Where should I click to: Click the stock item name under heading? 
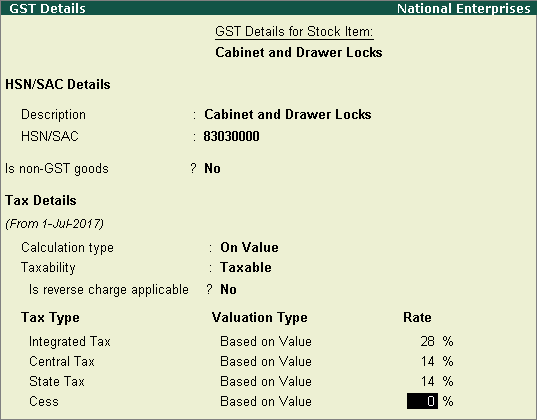click(x=299, y=52)
